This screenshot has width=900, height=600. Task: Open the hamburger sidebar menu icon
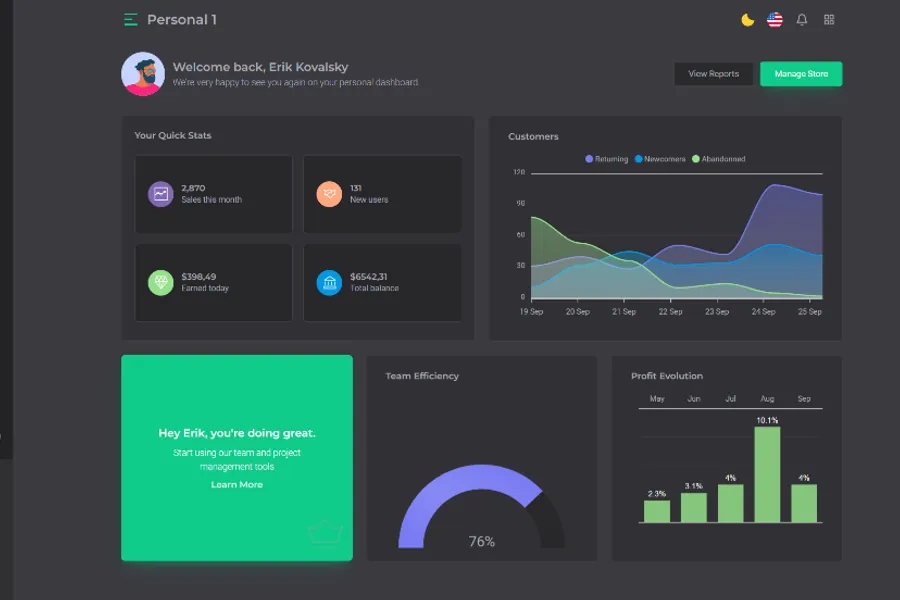click(x=131, y=20)
